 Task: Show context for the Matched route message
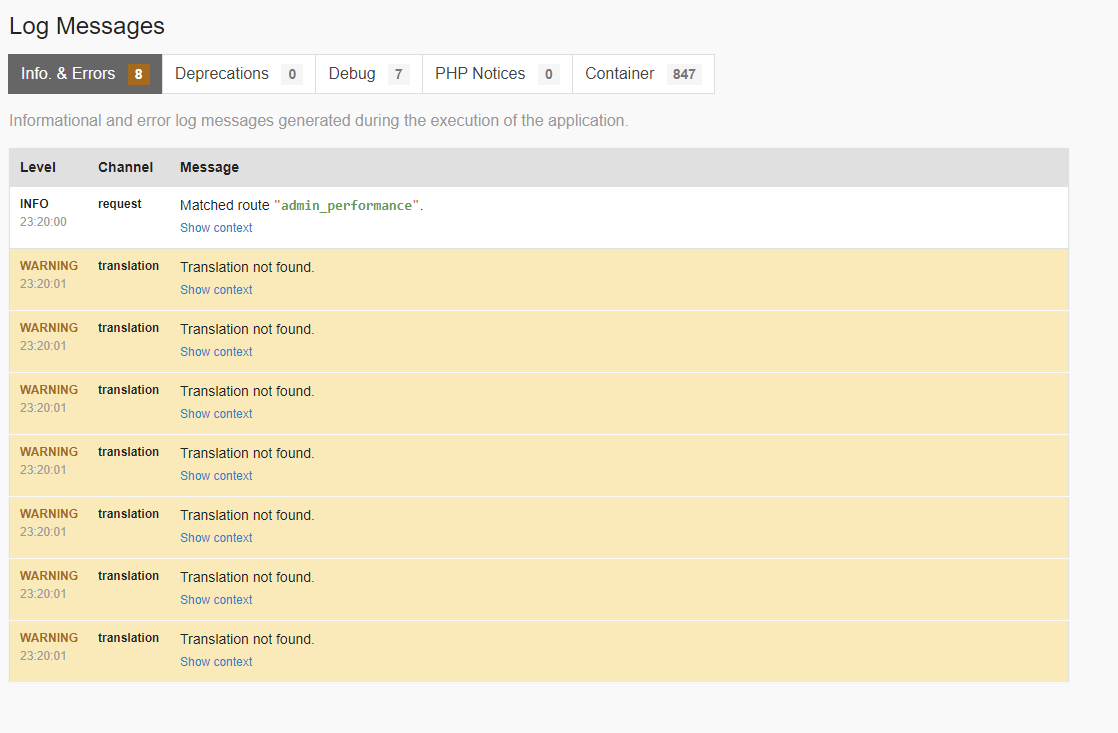[x=216, y=227]
